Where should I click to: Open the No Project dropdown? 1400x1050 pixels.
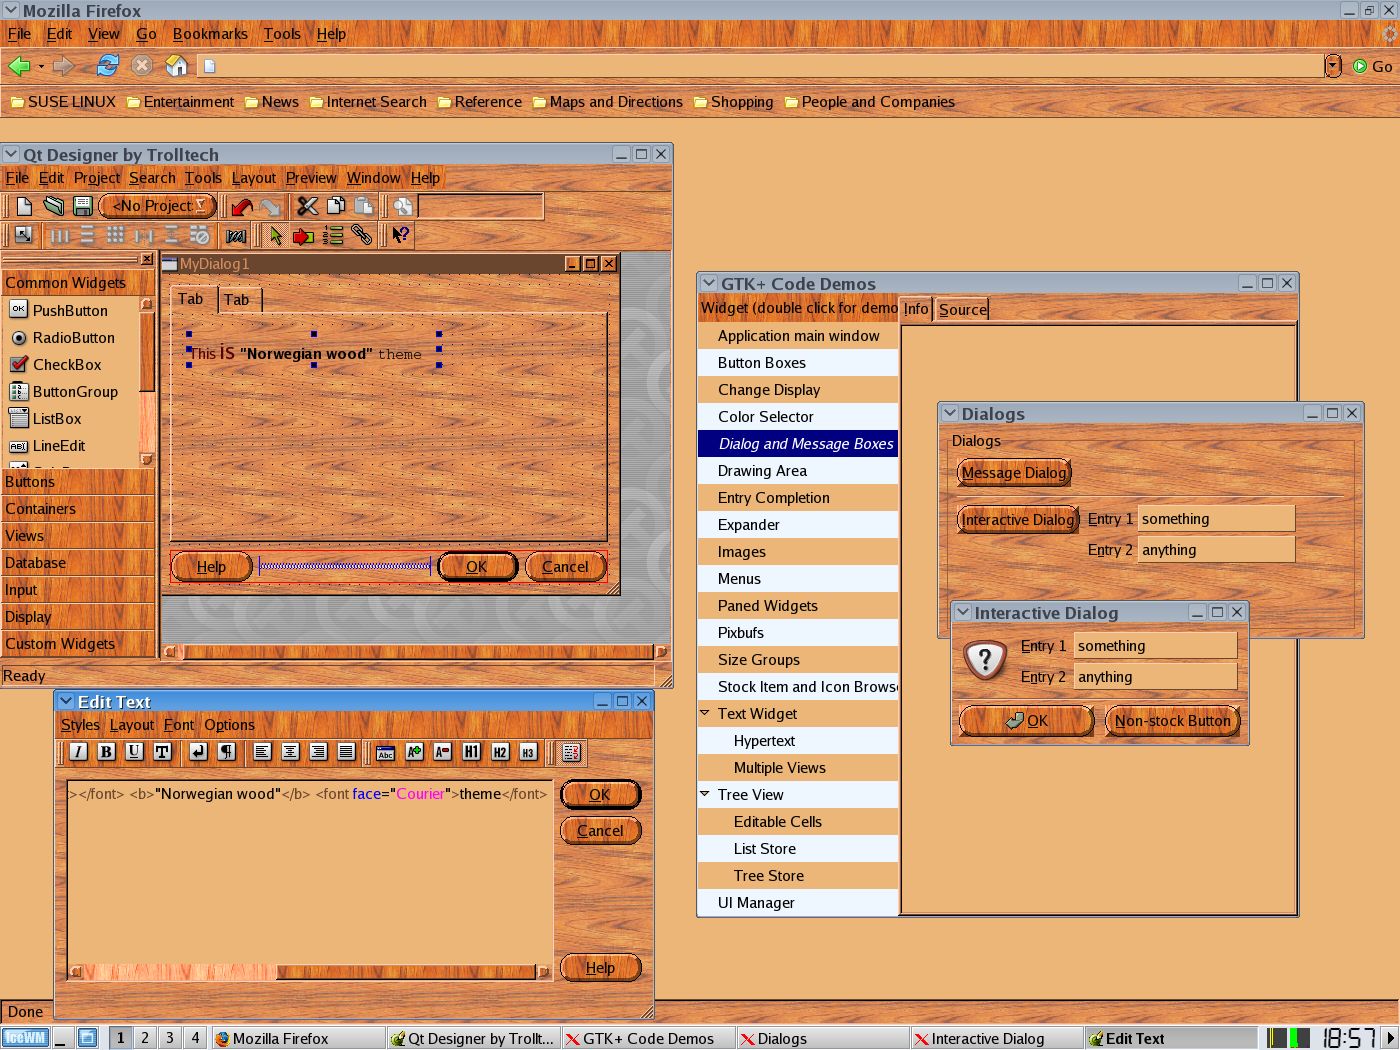157,206
